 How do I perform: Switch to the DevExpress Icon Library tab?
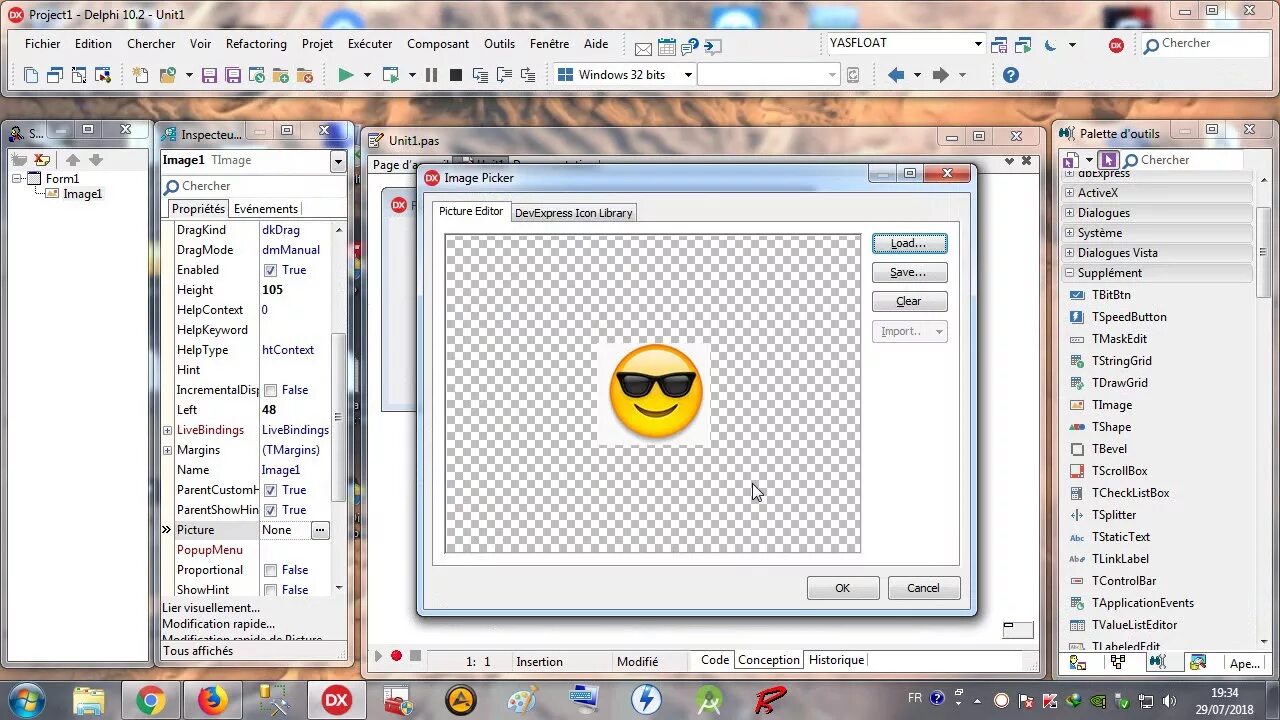[573, 213]
